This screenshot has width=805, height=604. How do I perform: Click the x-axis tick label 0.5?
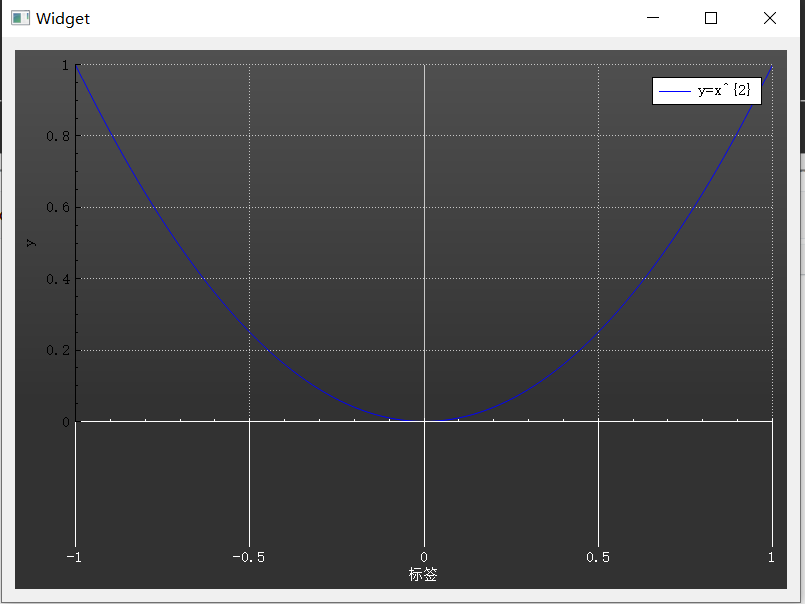(598, 557)
